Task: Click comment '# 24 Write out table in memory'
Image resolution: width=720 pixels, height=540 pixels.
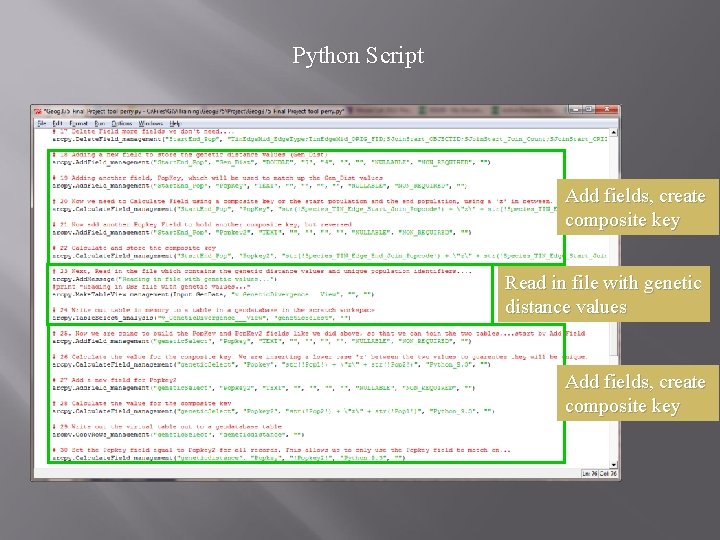Action: pos(214,310)
